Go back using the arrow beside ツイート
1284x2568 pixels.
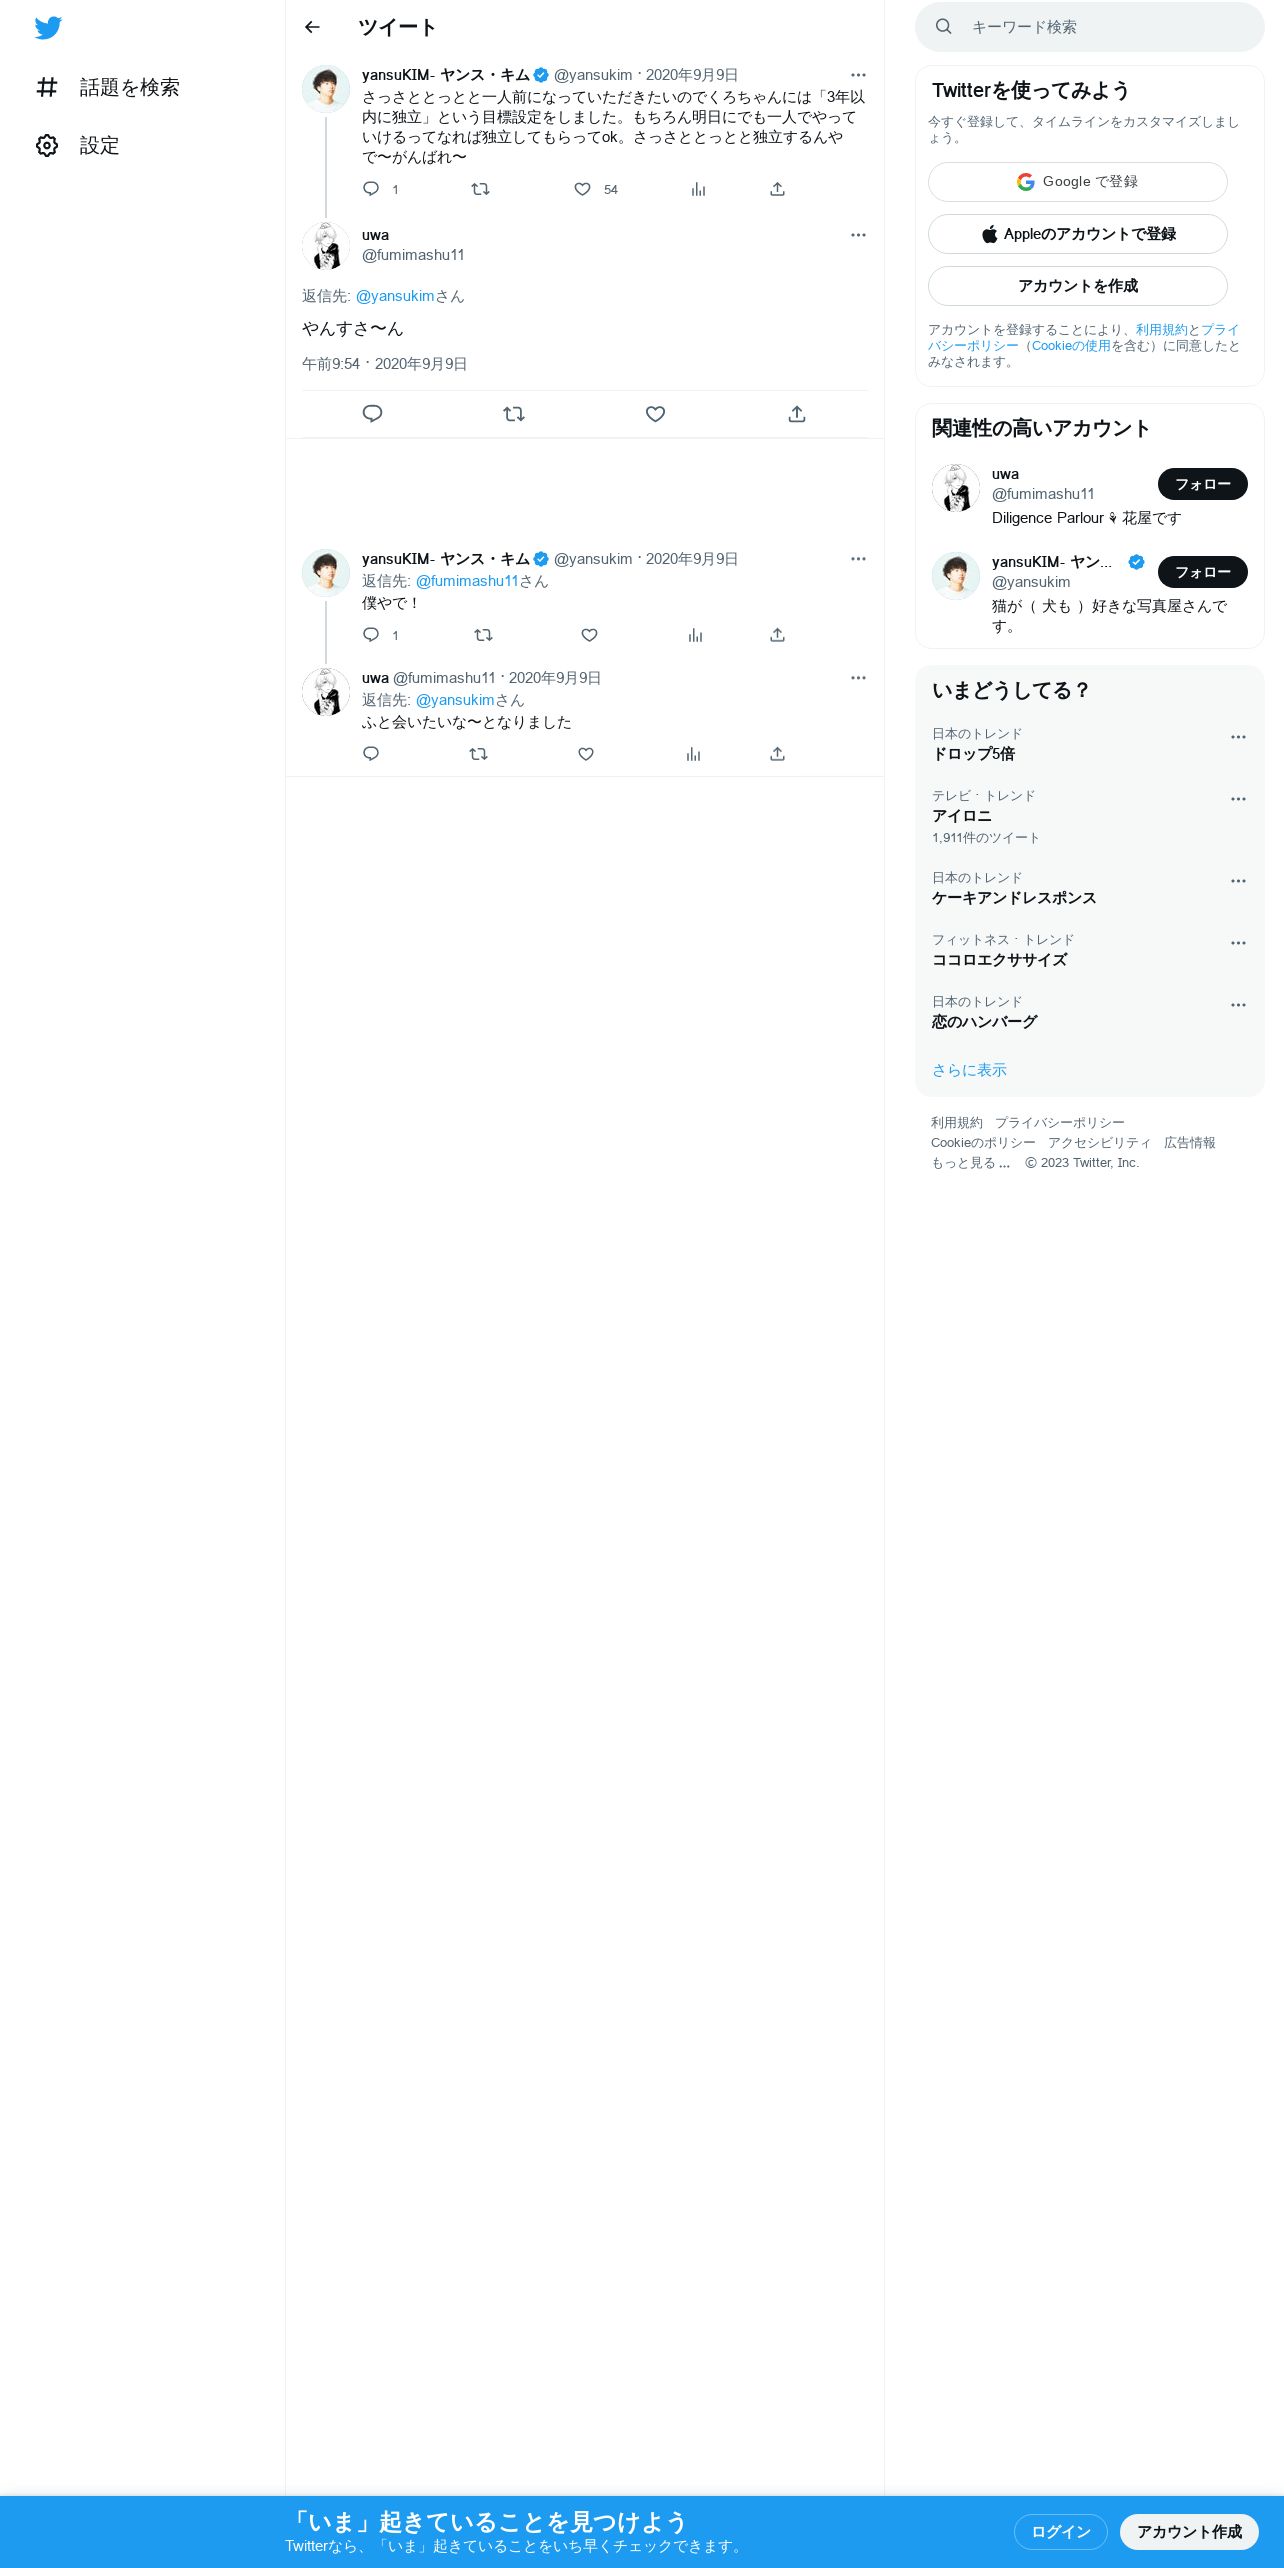coord(312,27)
